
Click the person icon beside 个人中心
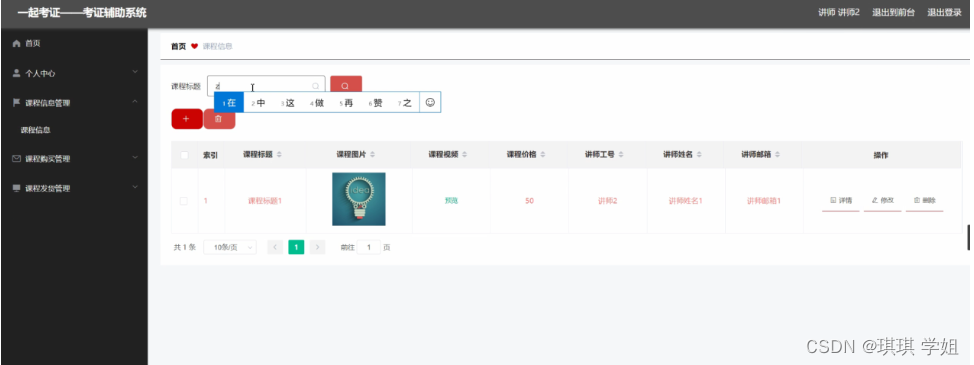tap(17, 73)
